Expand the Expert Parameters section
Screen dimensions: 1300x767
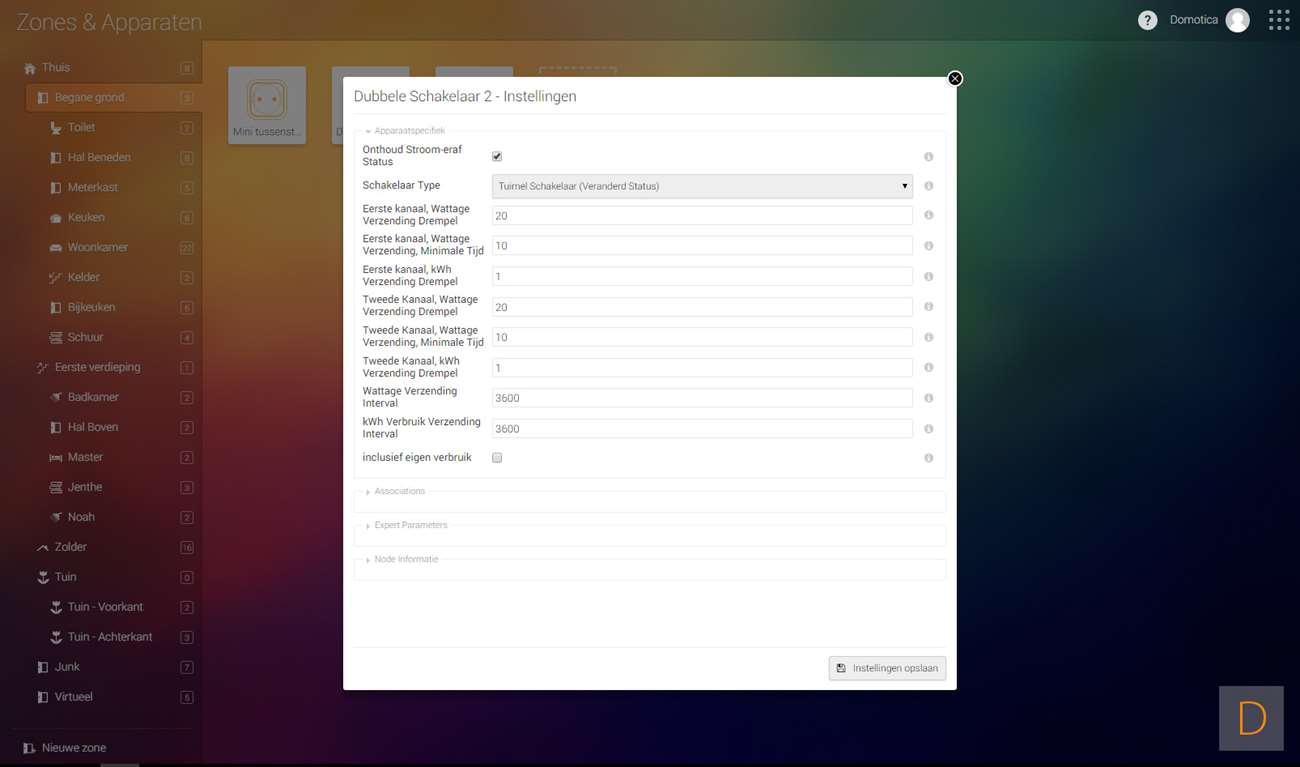410,526
